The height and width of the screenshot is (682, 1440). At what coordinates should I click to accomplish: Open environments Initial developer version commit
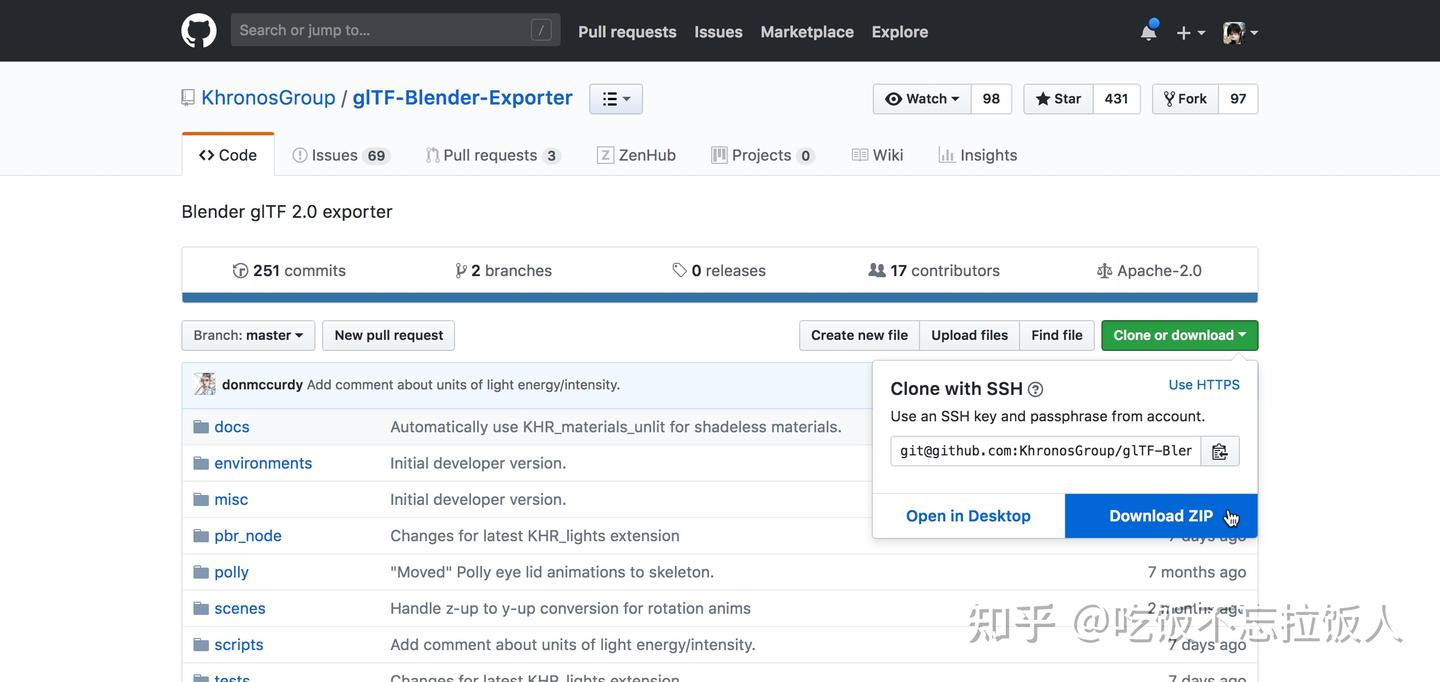478,463
